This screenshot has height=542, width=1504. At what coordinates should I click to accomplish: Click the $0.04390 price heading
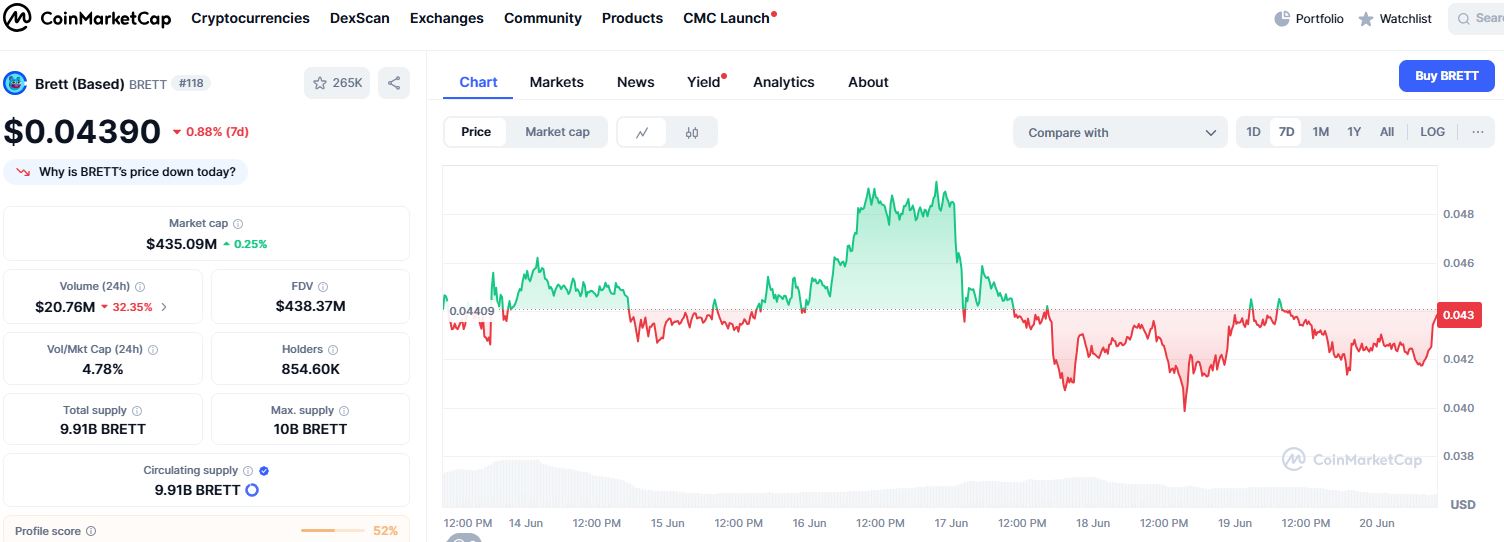coord(82,132)
